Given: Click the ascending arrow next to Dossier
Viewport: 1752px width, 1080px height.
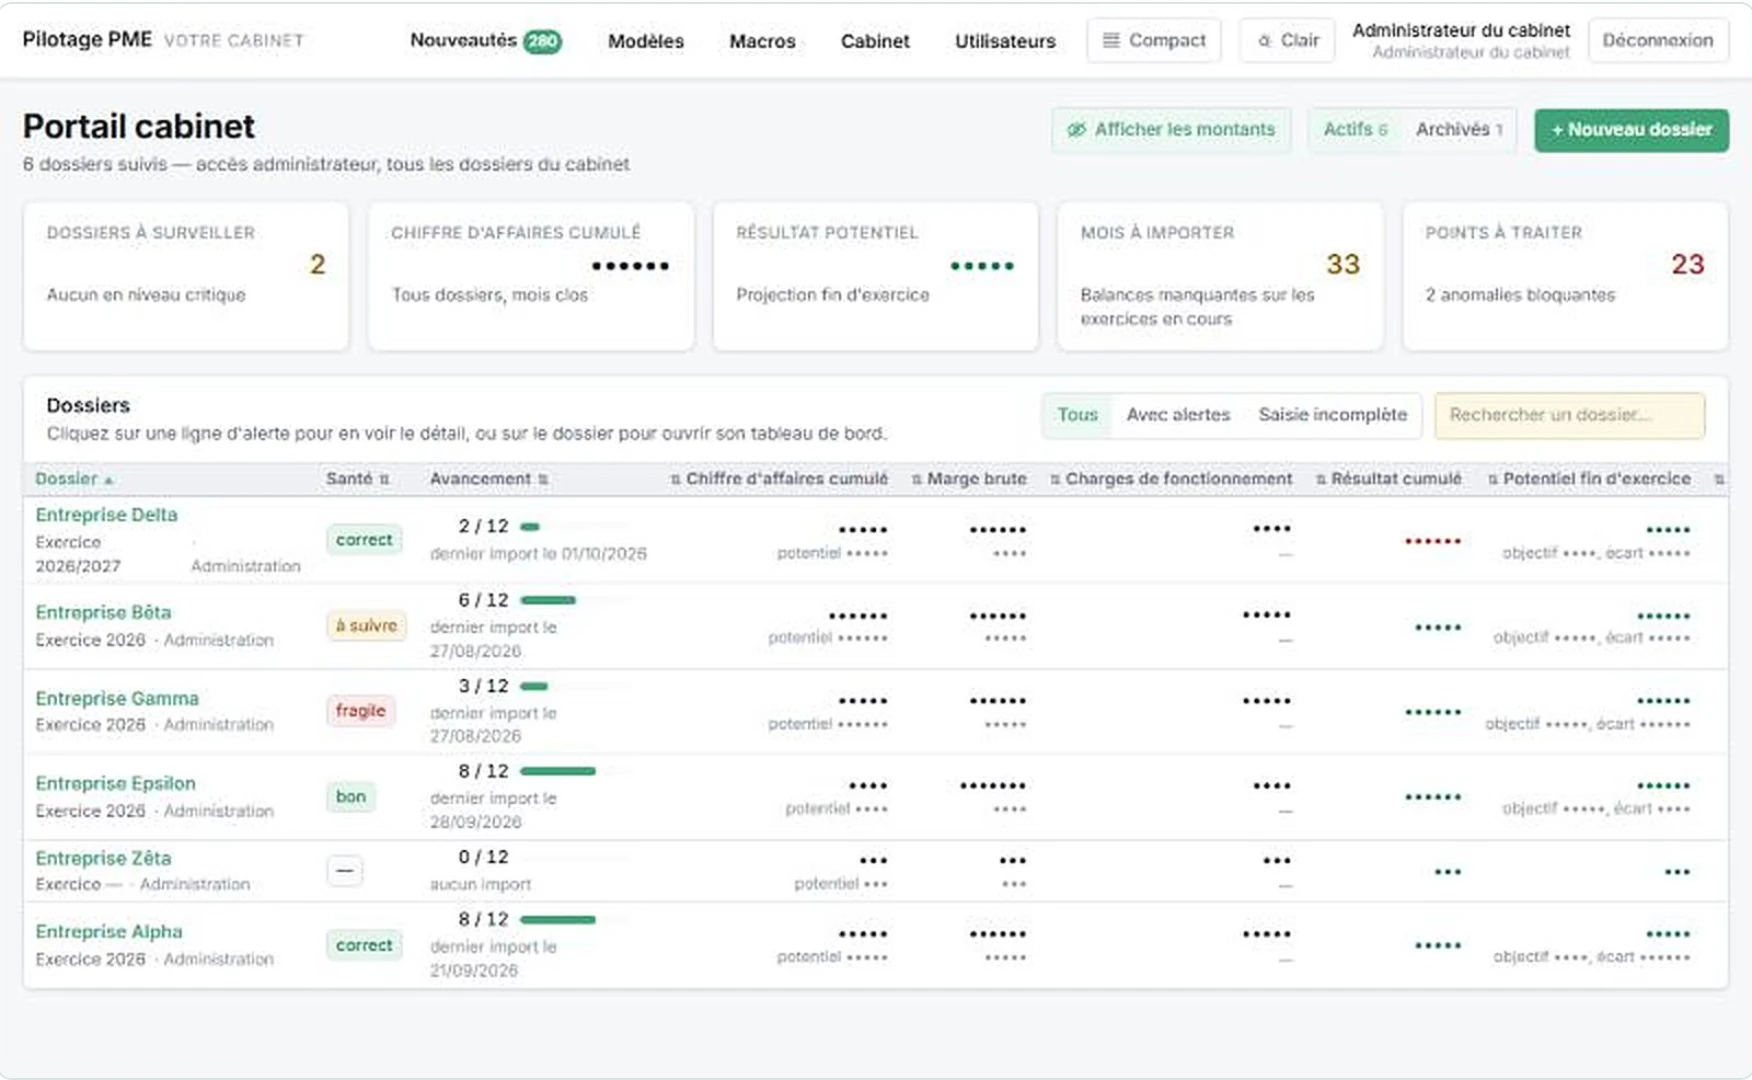Looking at the screenshot, I should [109, 481].
